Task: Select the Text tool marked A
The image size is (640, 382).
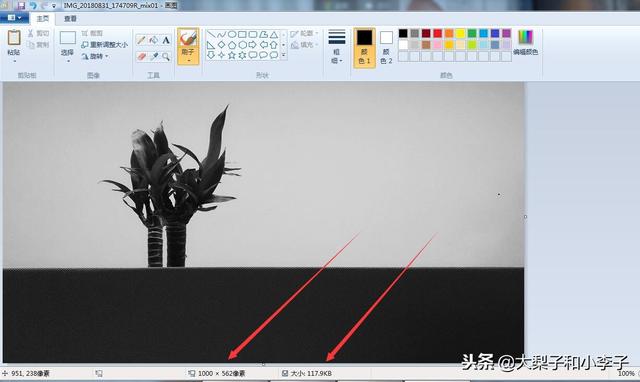Action: click(x=166, y=40)
